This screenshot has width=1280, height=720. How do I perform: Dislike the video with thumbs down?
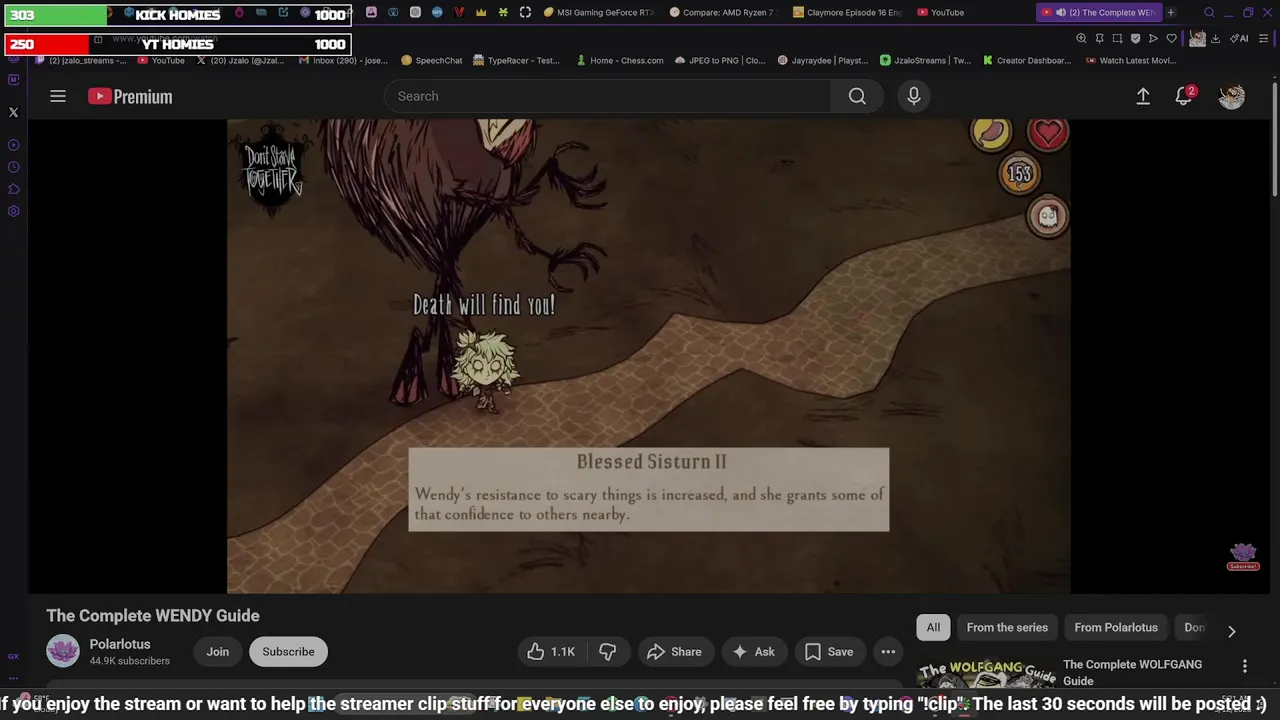point(607,651)
